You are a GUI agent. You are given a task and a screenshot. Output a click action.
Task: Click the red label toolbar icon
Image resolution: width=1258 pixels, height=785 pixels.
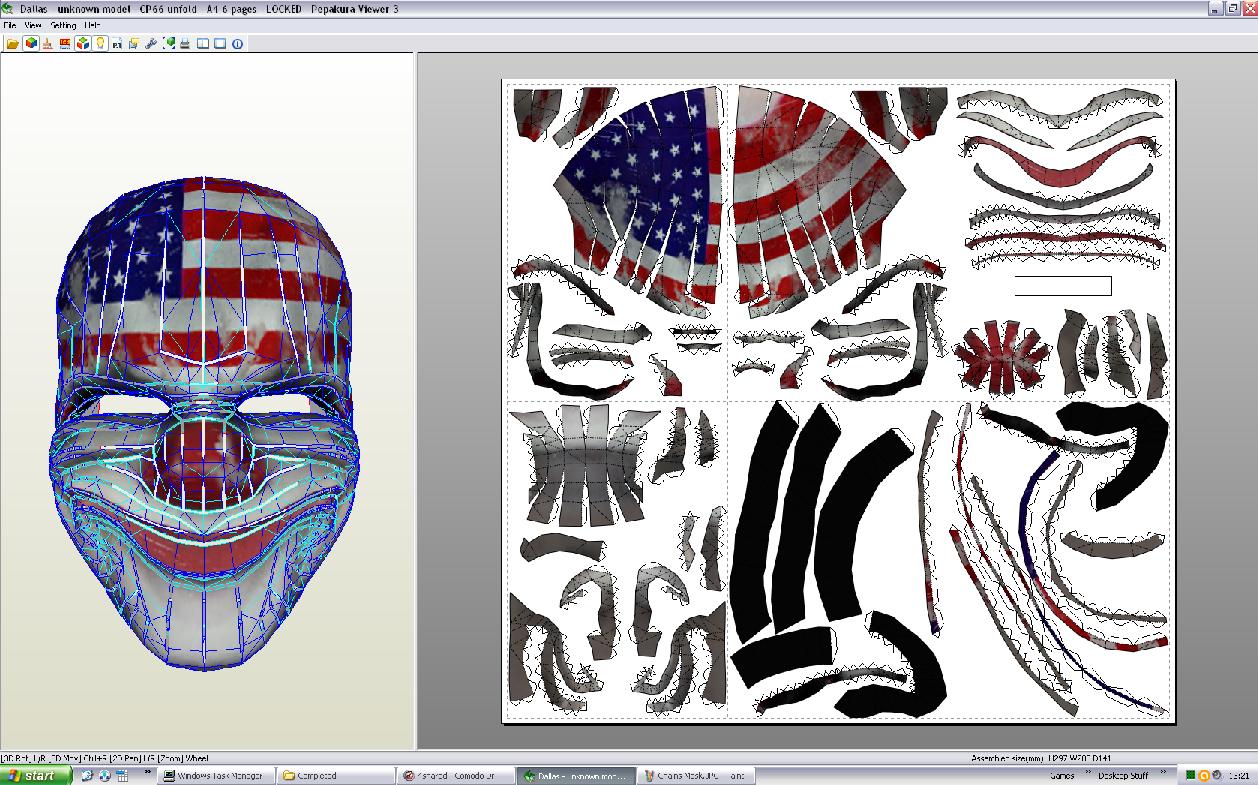pyautogui.click(x=65, y=44)
